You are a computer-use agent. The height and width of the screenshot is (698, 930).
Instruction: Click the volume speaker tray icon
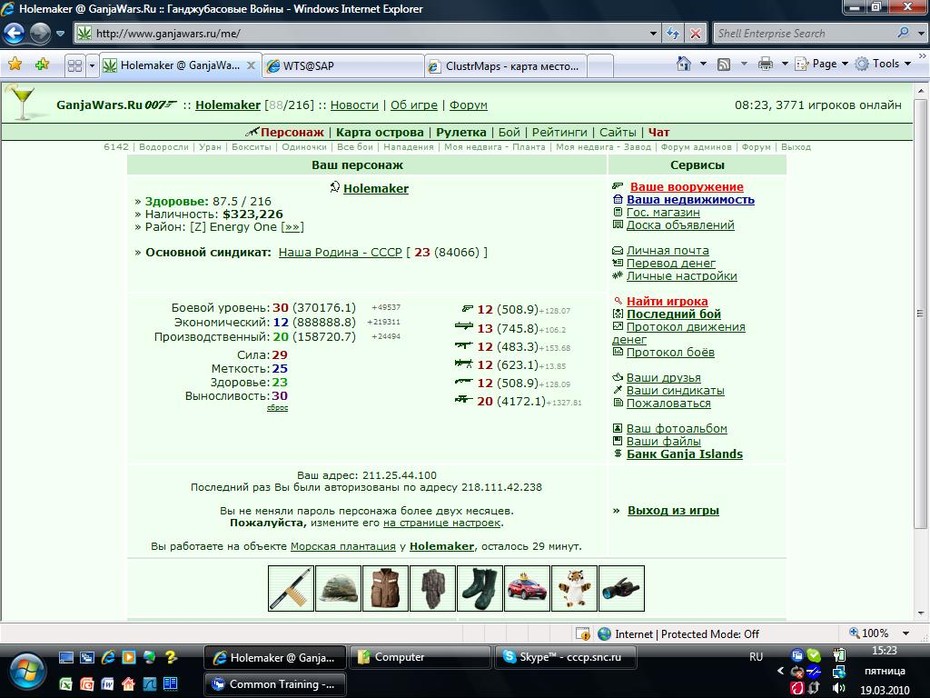(839, 688)
